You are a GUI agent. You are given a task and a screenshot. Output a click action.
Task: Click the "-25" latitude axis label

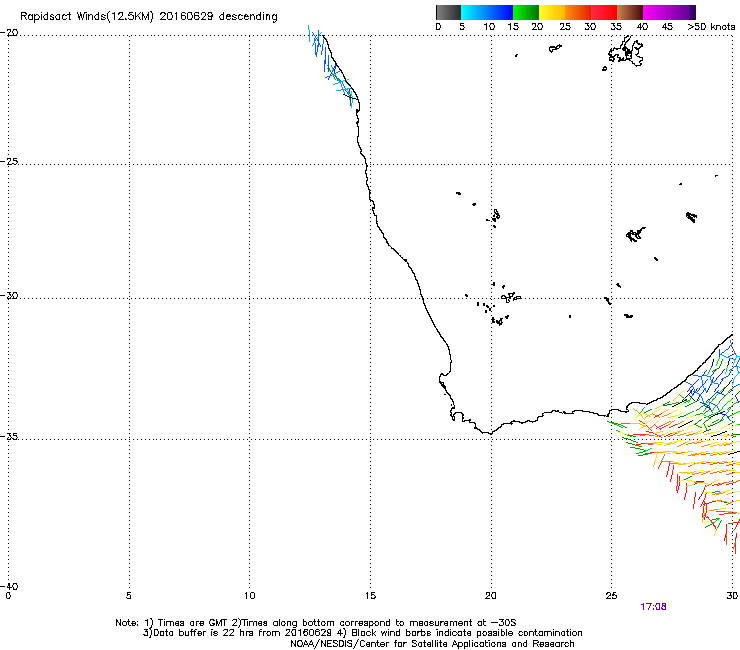(9, 161)
